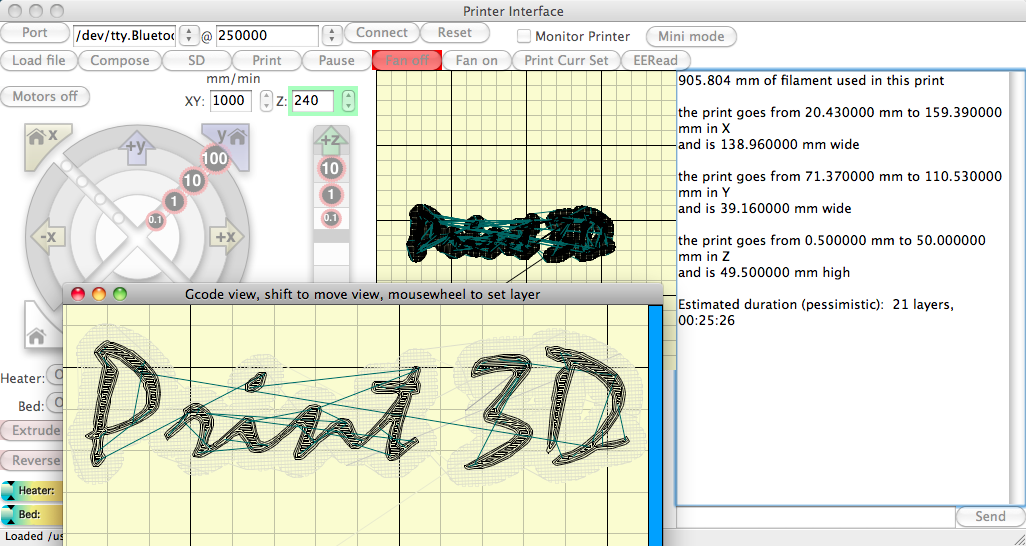Click the blue layer slider in Gcode view
Screen dimensions: 1026x546
(x=655, y=420)
